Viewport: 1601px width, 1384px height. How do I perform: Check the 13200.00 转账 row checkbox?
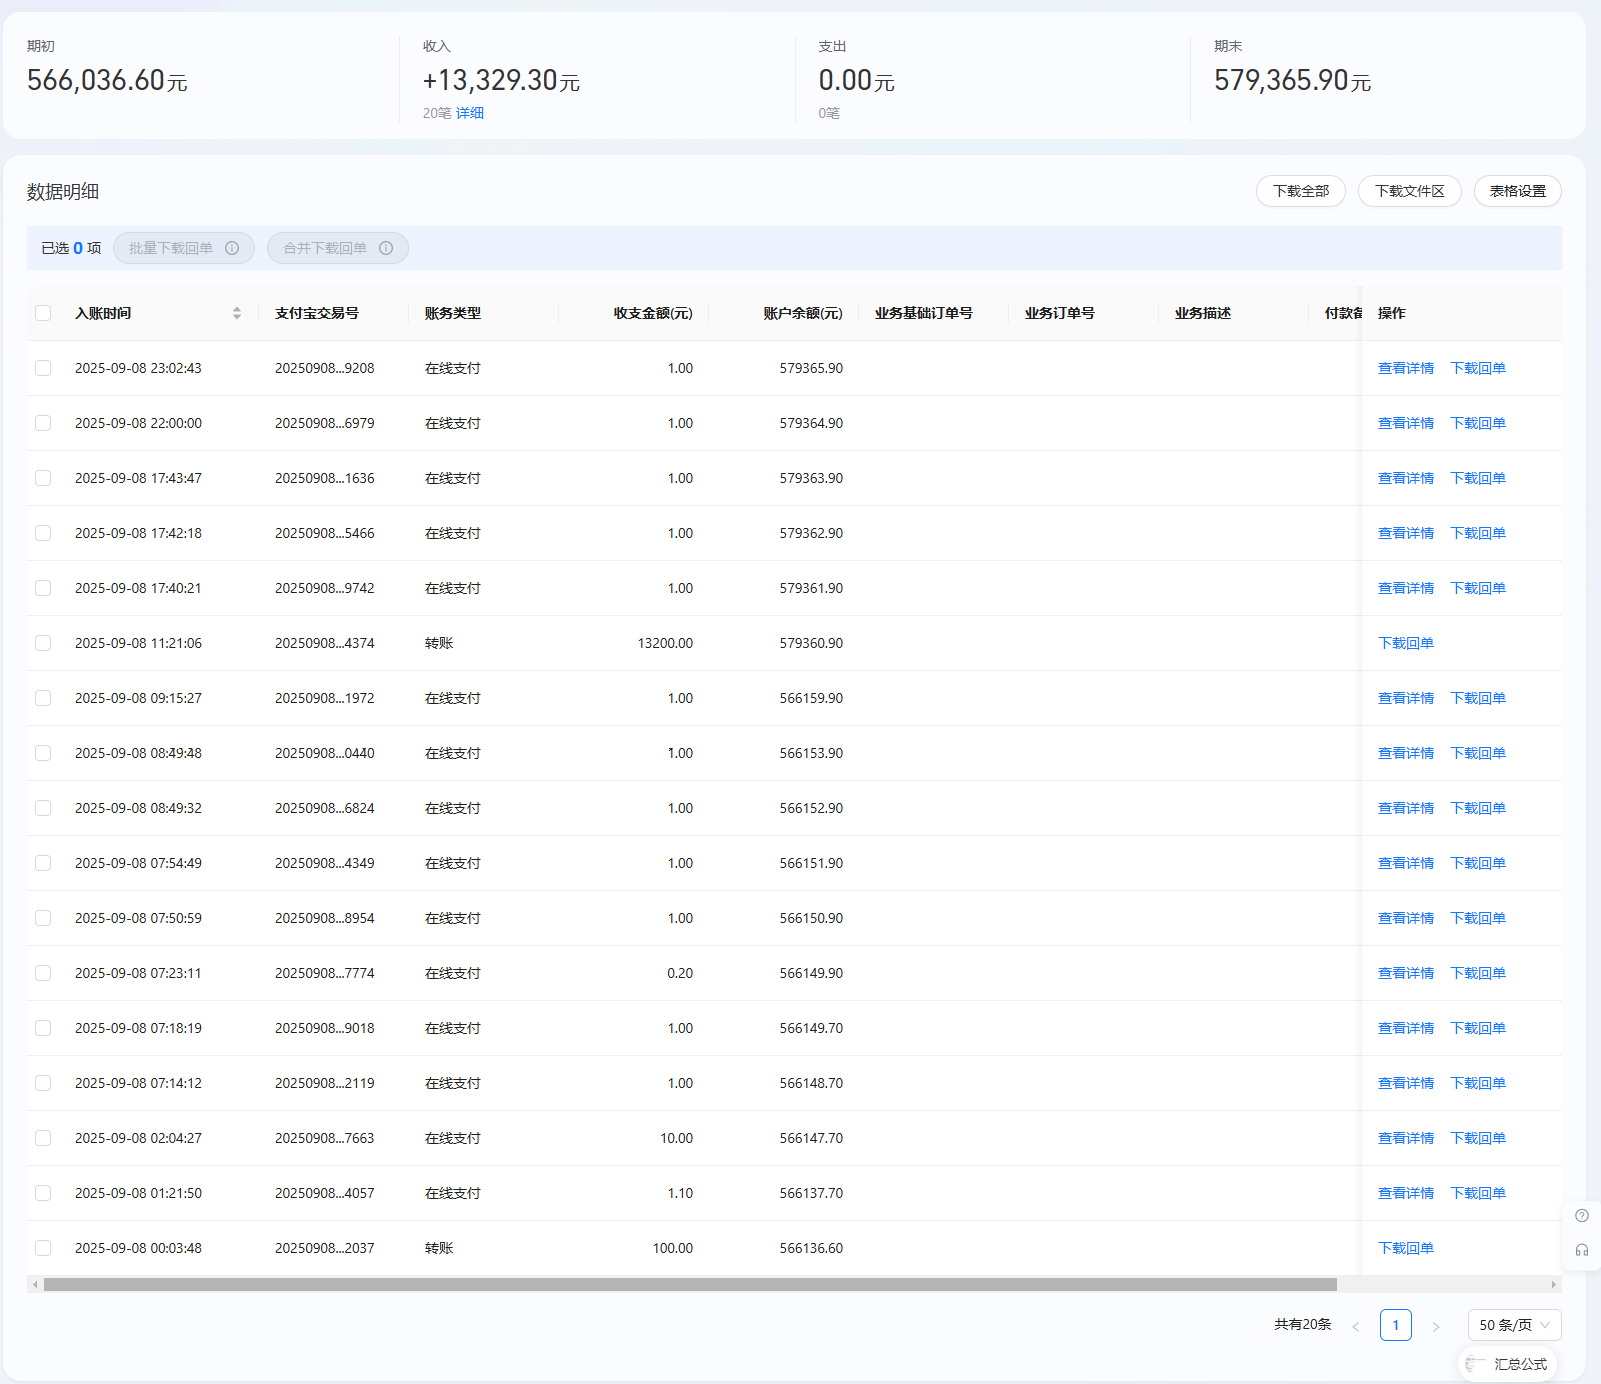(43, 643)
